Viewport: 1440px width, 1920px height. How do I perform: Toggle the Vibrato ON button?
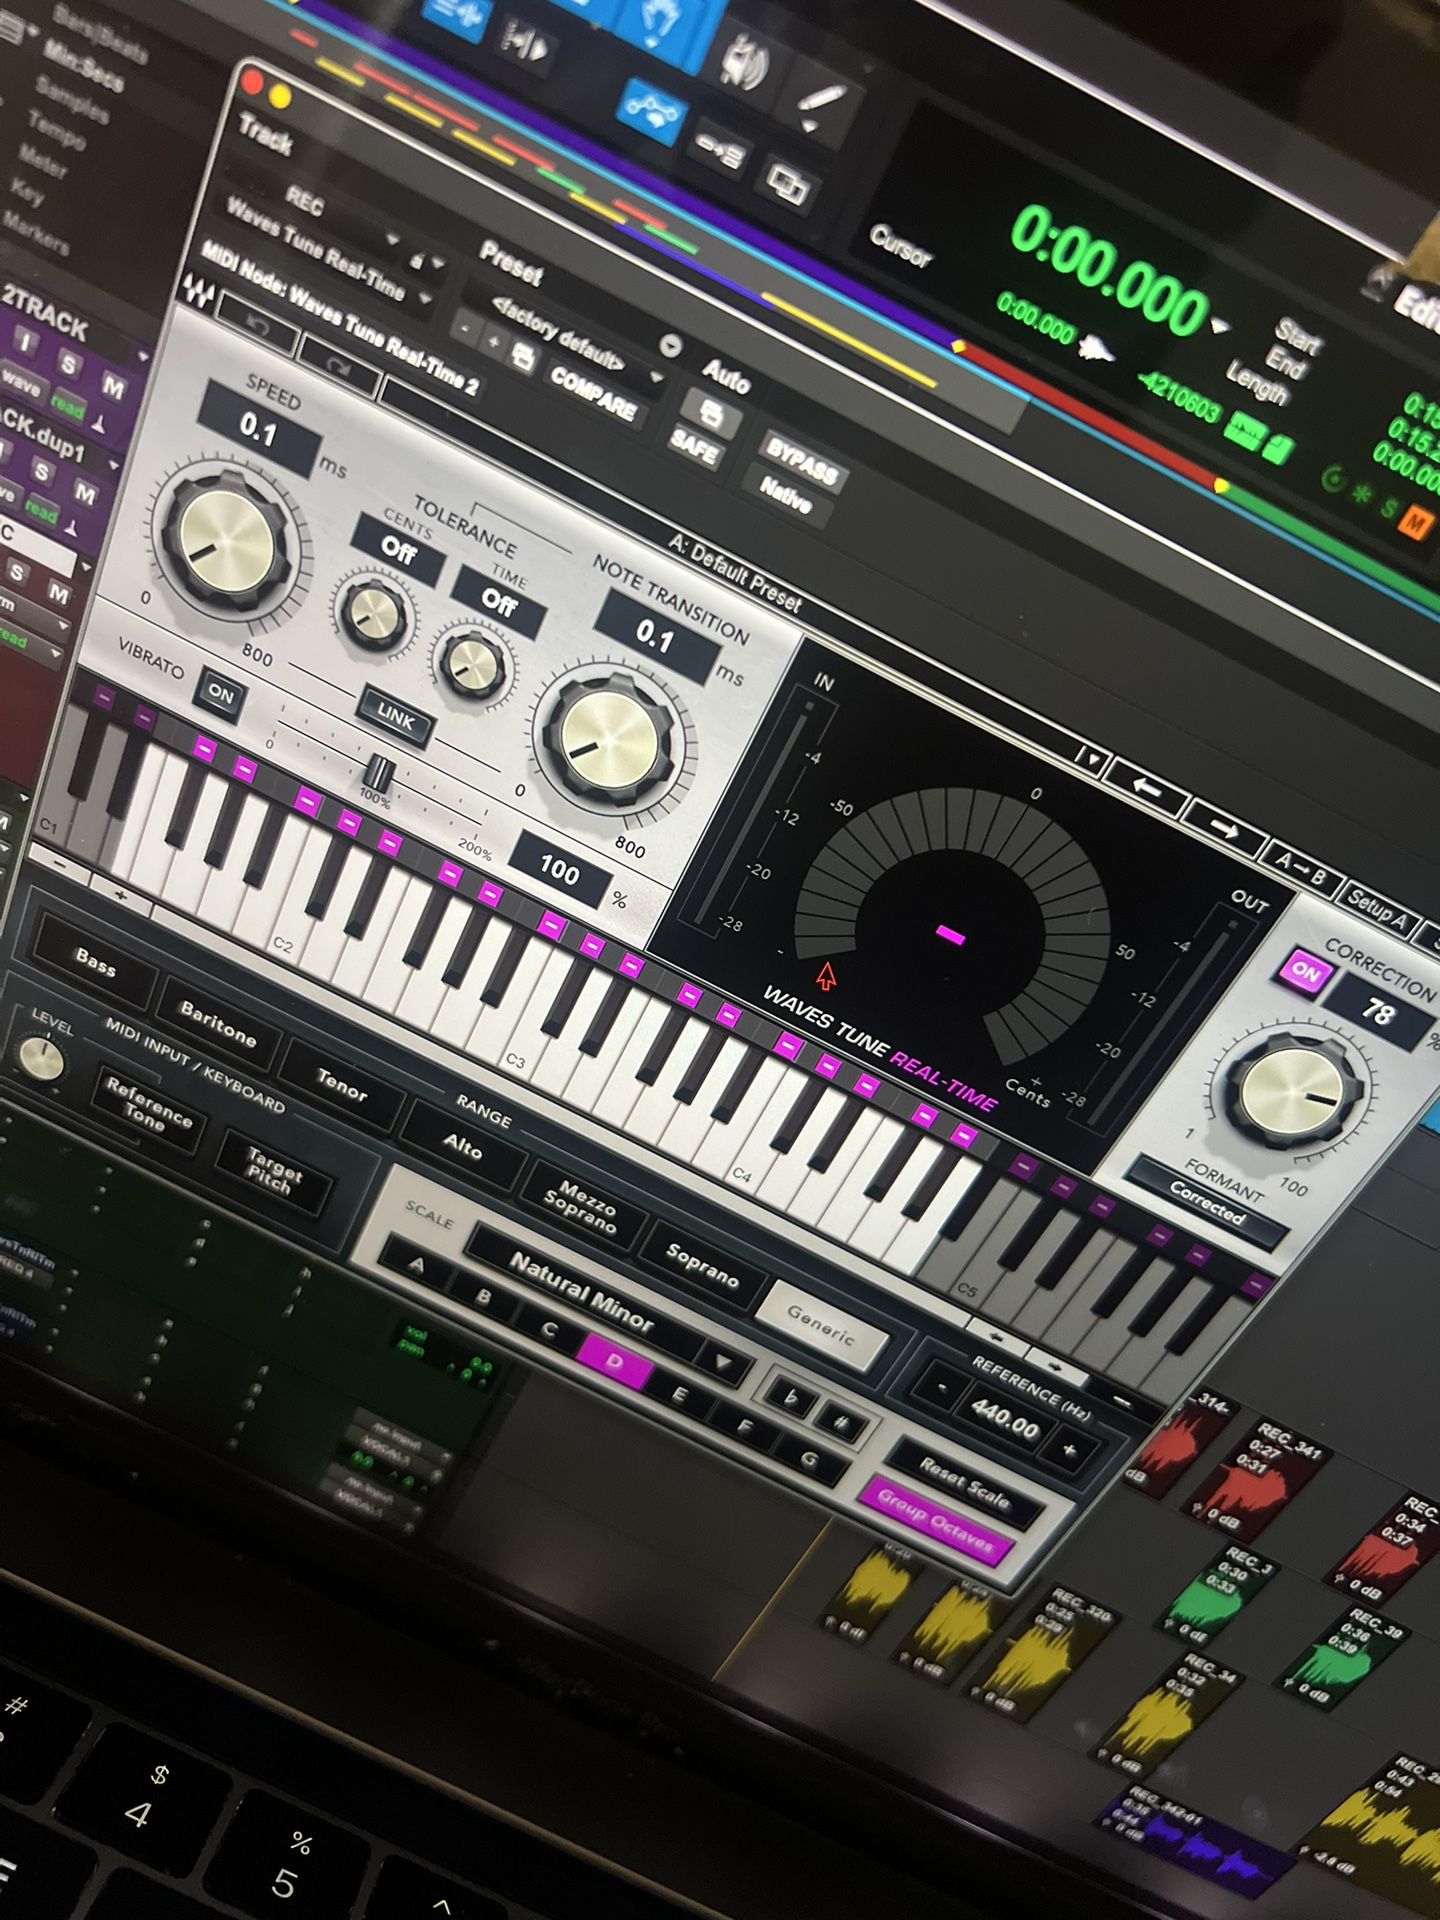click(220, 693)
